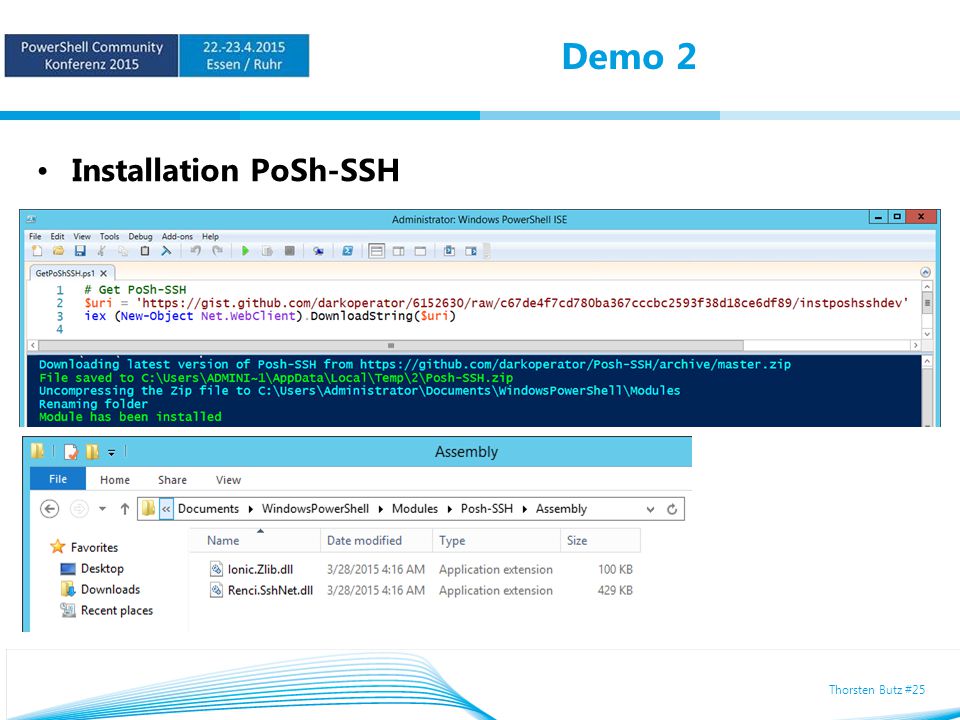Launch PowerShell.exe using the blue console icon
This screenshot has height=720, width=960.
[x=347, y=251]
